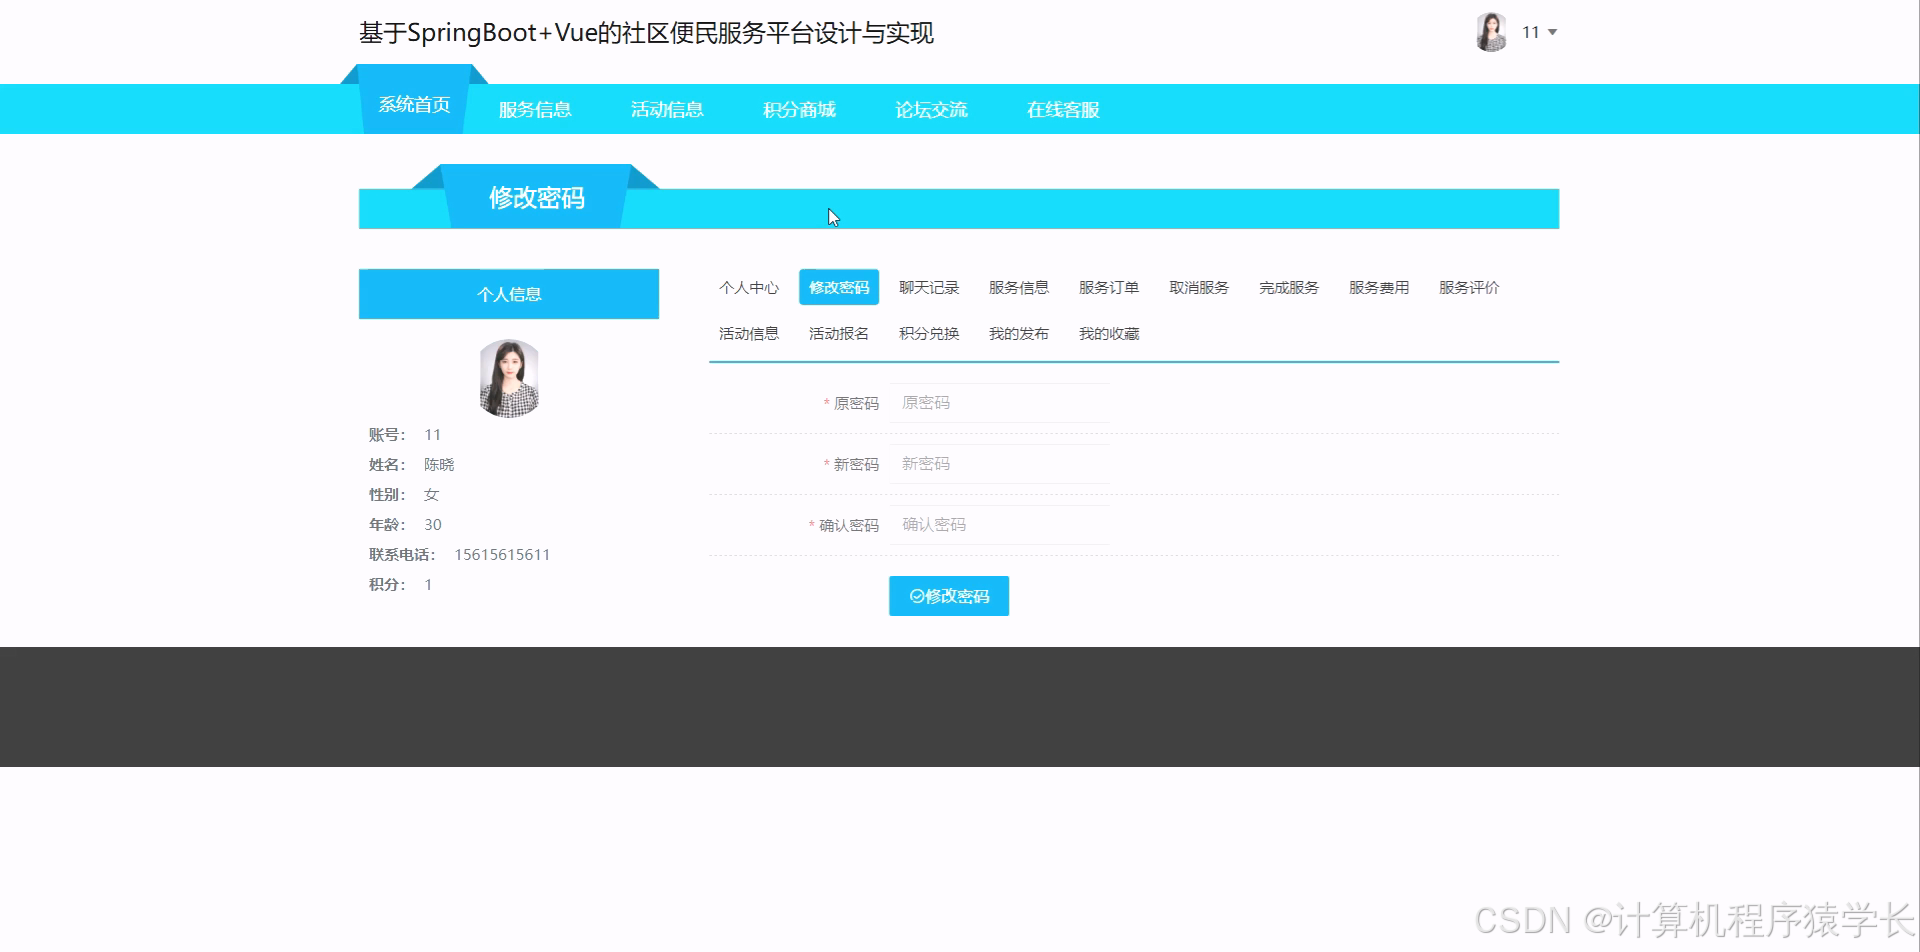
Task: Switch to the 积分兑换 tab
Action: [x=928, y=333]
